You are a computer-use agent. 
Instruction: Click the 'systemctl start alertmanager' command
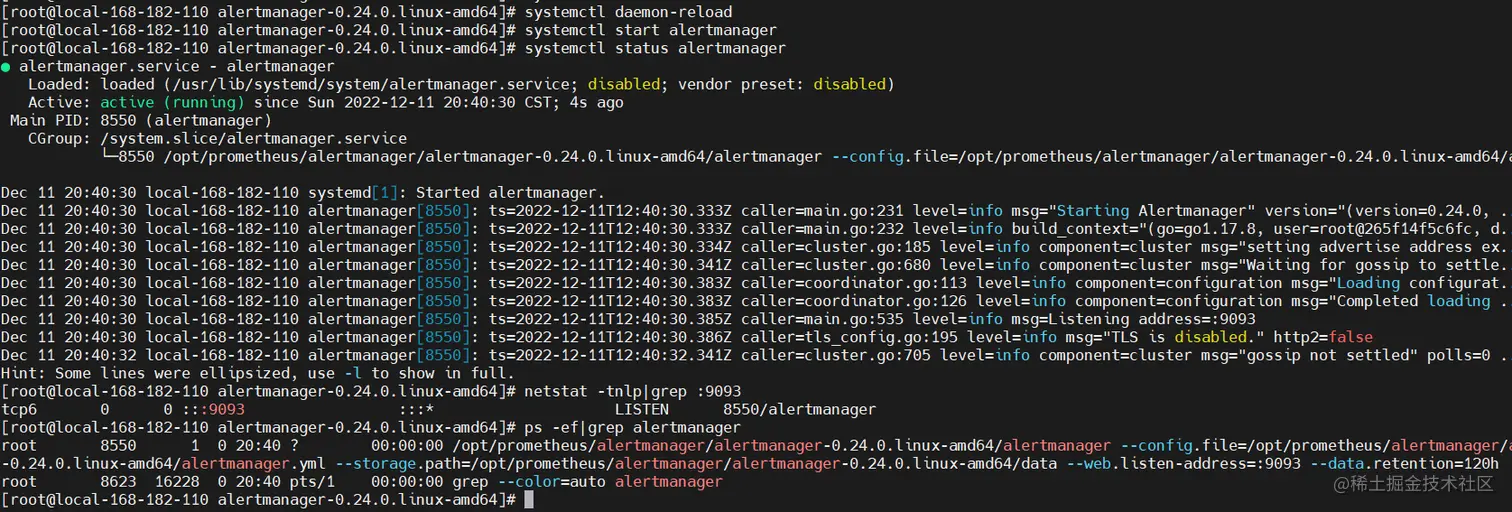650,30
